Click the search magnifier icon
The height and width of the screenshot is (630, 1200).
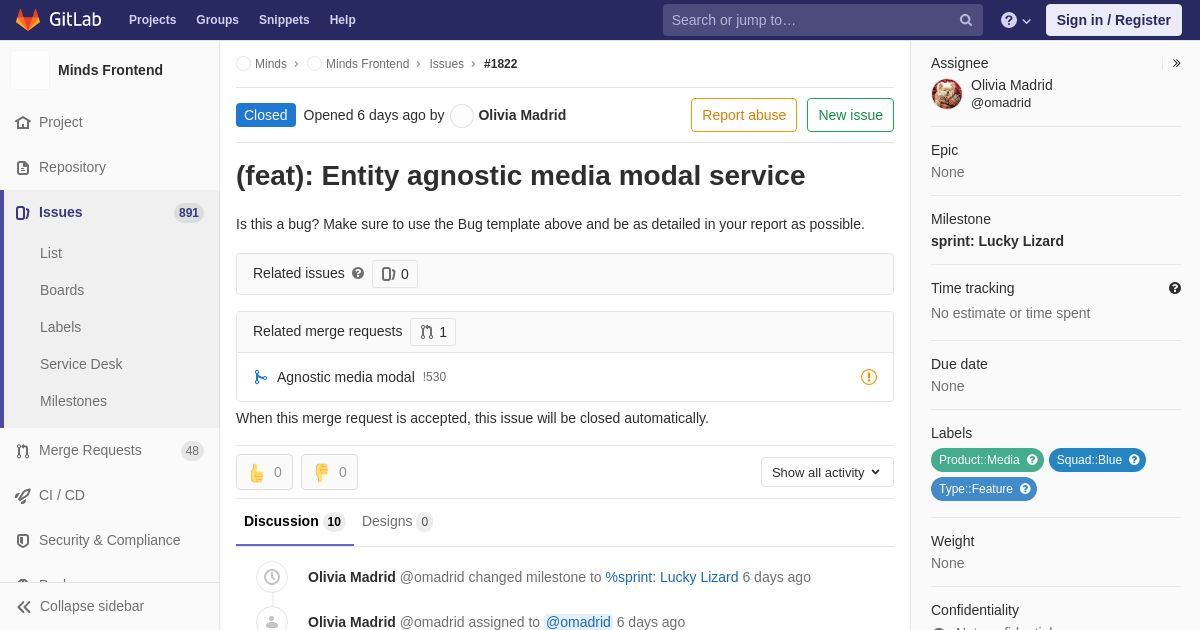(966, 20)
